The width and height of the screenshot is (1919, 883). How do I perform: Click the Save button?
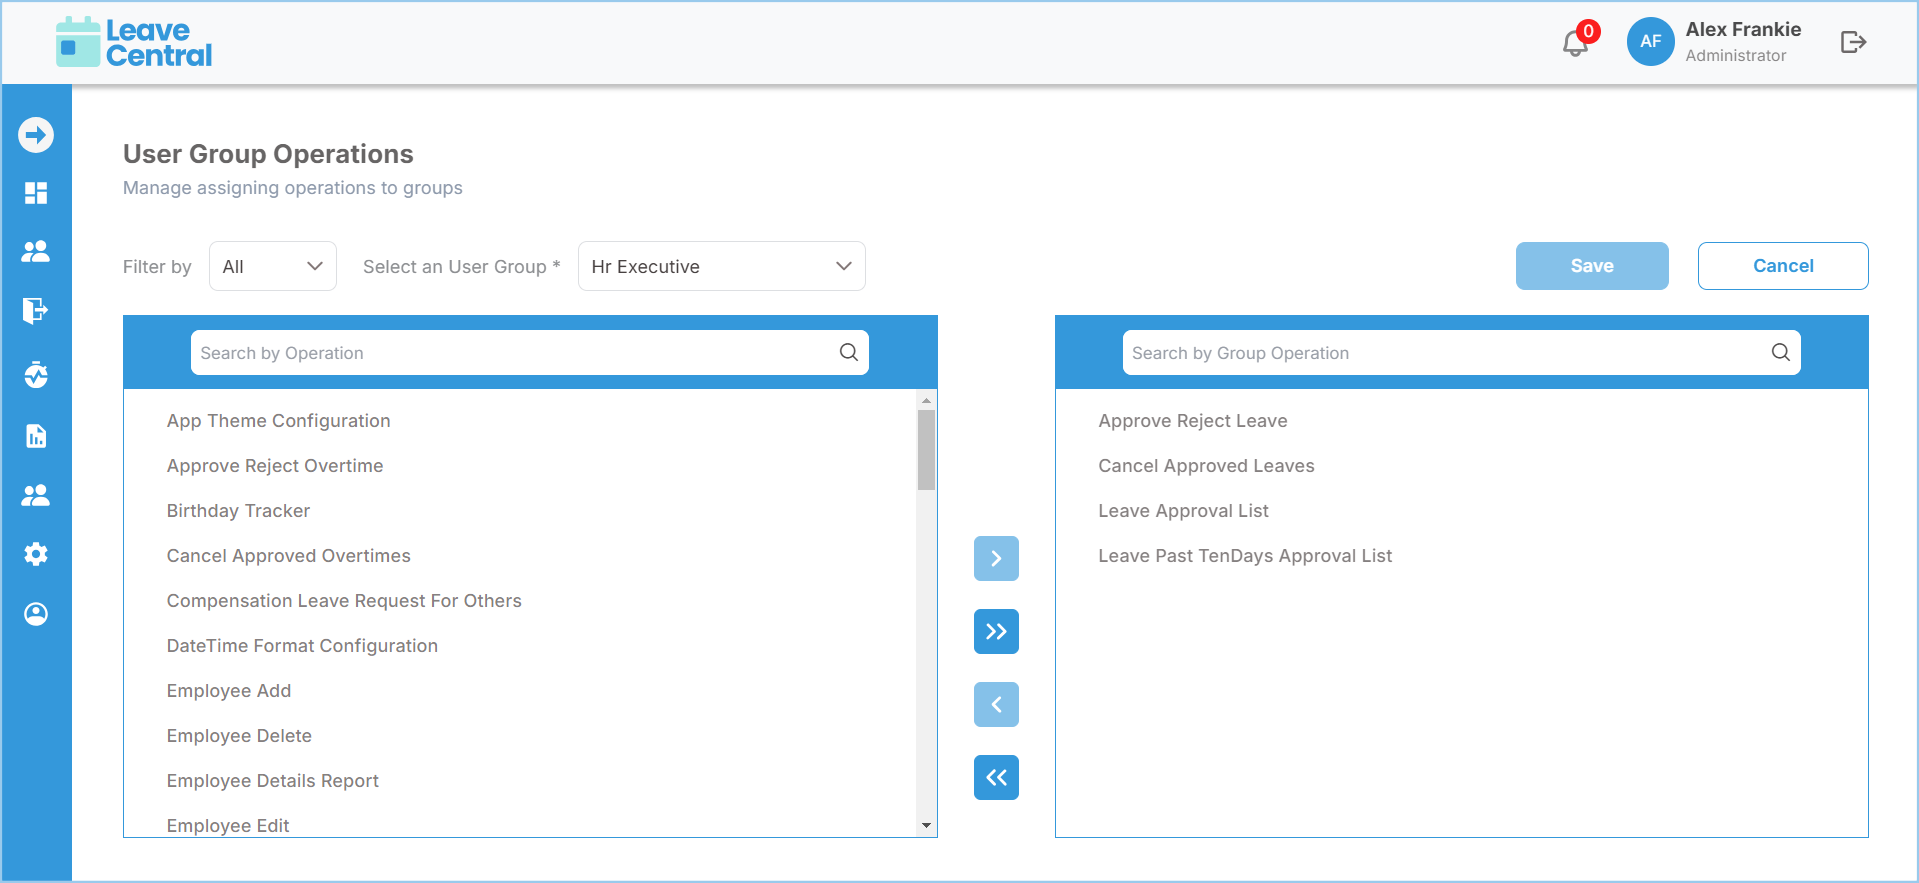[1592, 266]
